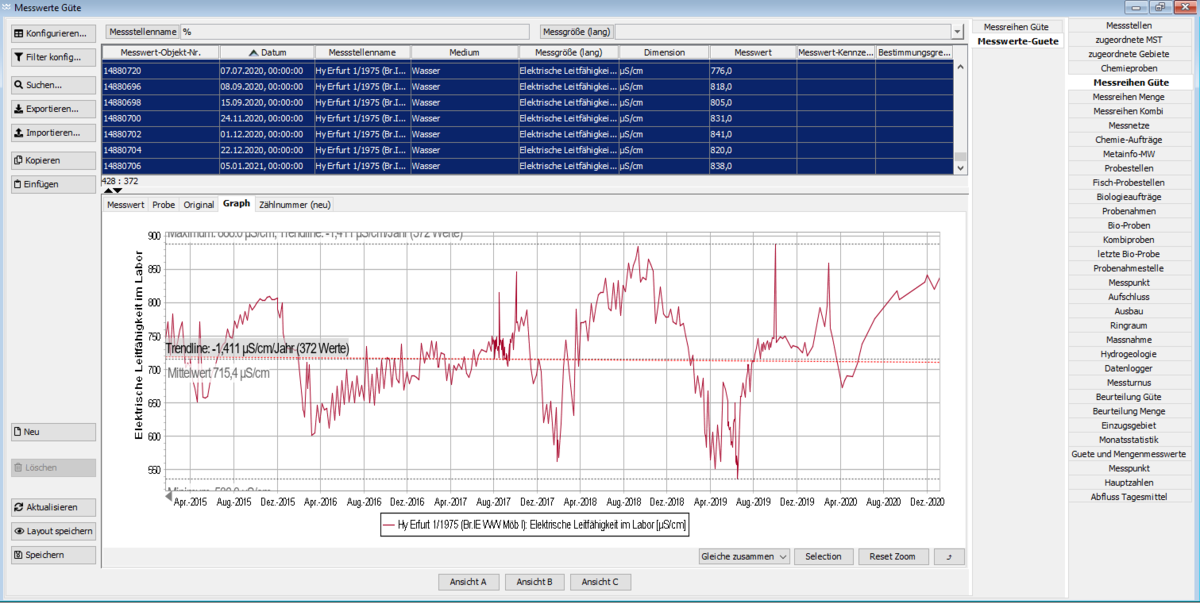1200x604 pixels.
Task: Open Hauptzahlen in right panel
Action: click(1129, 483)
